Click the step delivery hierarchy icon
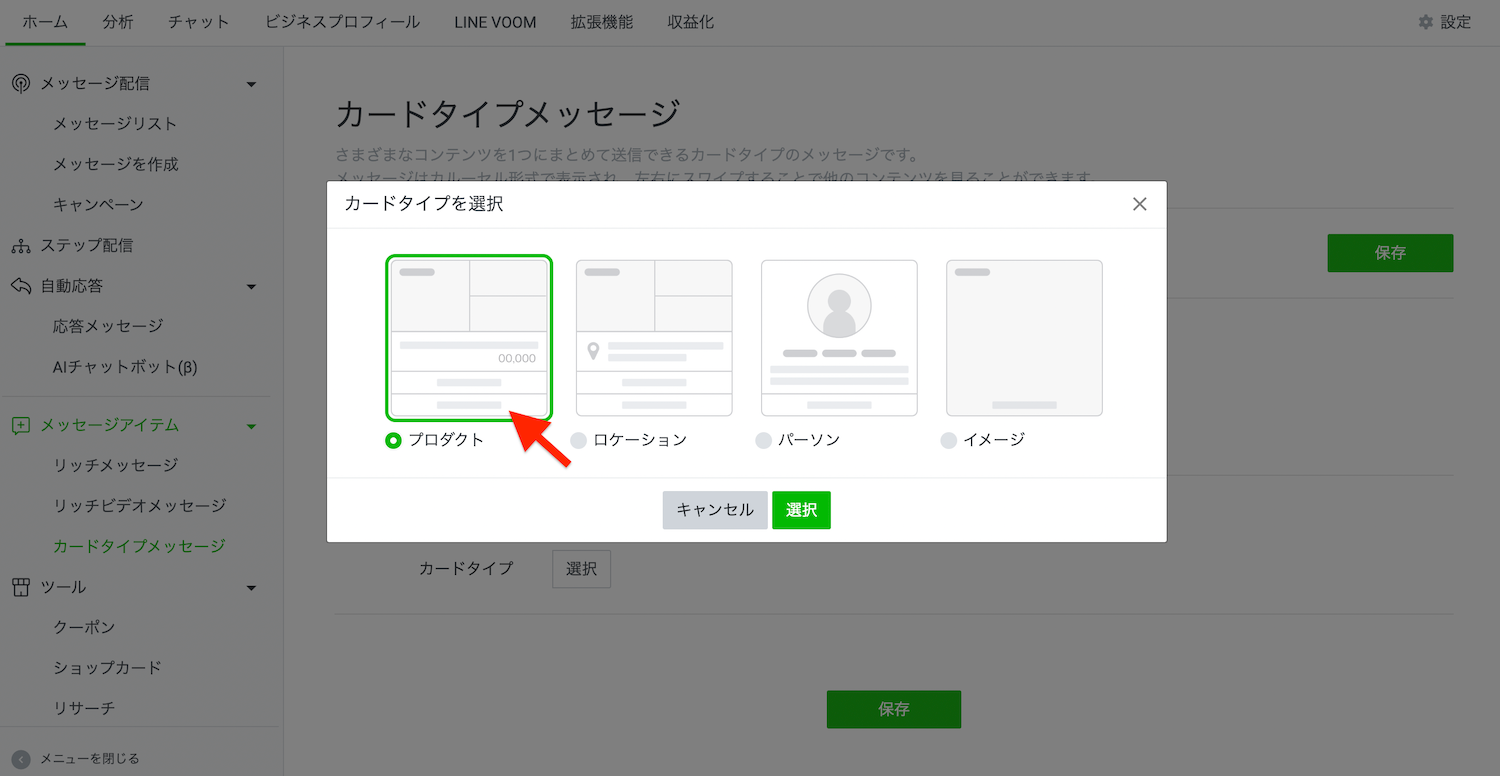The image size is (1500, 776). coord(20,245)
